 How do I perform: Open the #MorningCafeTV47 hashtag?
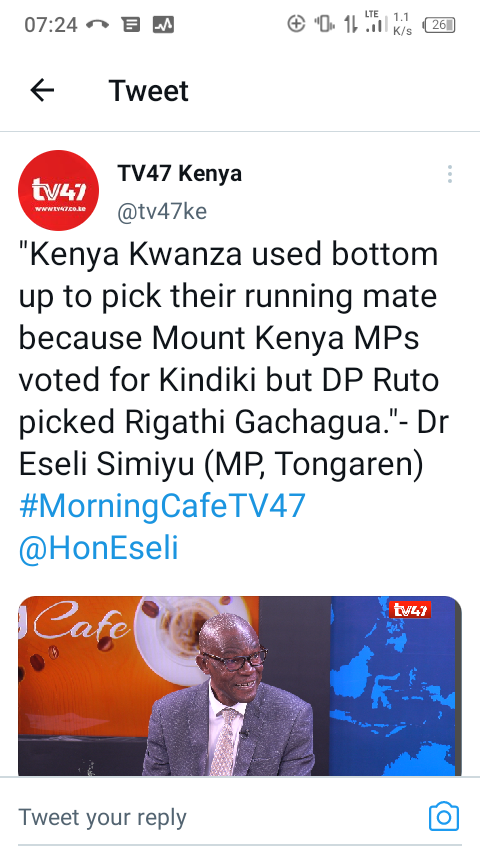tap(162, 506)
